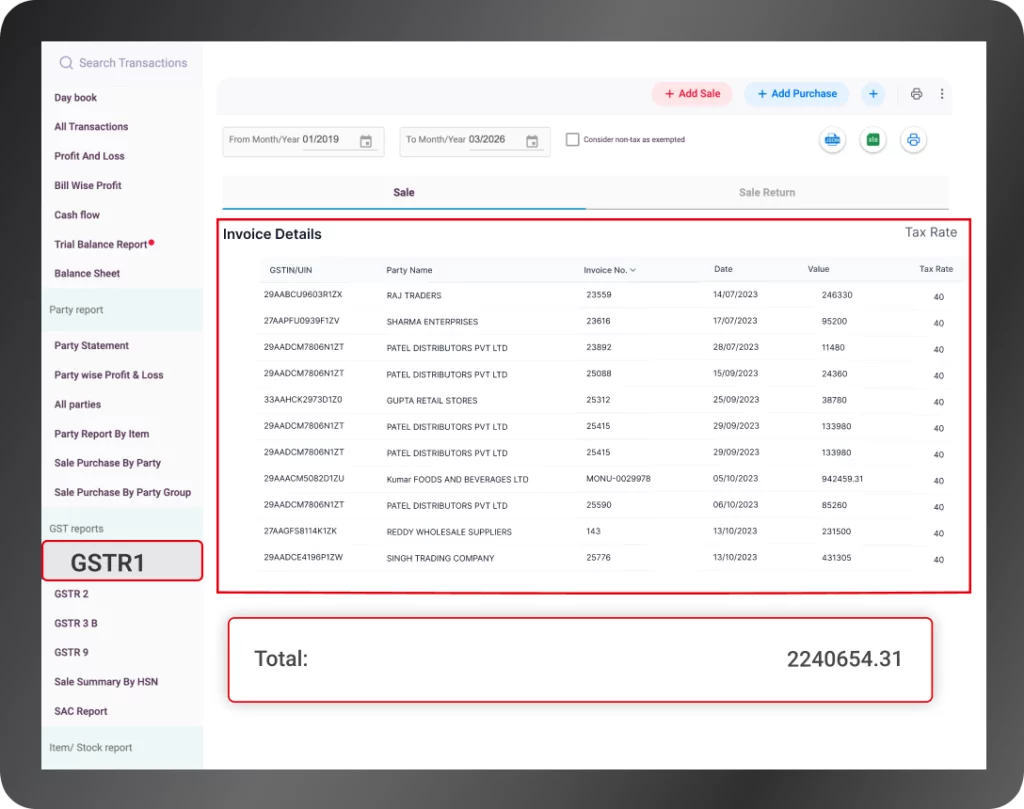Open the three-dot overflow menu
The height and width of the screenshot is (809, 1024).
click(941, 93)
